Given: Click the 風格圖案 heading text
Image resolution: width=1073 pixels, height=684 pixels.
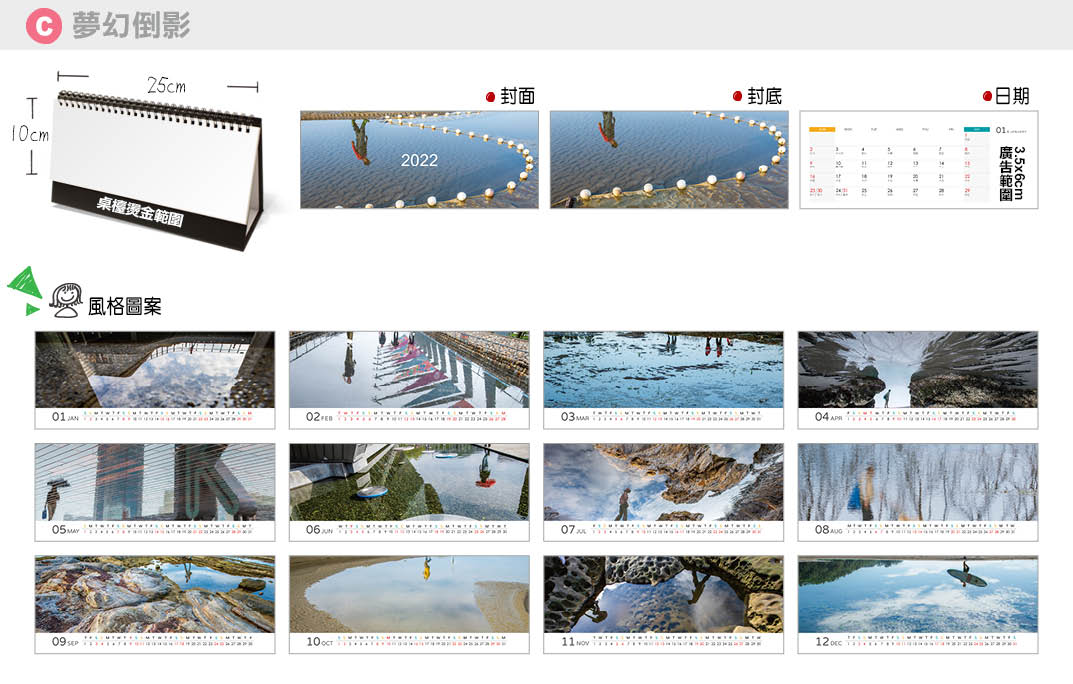Looking at the screenshot, I should (125, 306).
